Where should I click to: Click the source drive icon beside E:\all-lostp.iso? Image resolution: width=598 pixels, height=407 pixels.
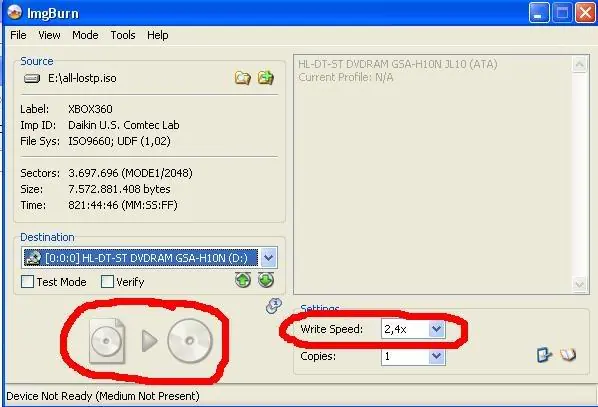tap(32, 79)
